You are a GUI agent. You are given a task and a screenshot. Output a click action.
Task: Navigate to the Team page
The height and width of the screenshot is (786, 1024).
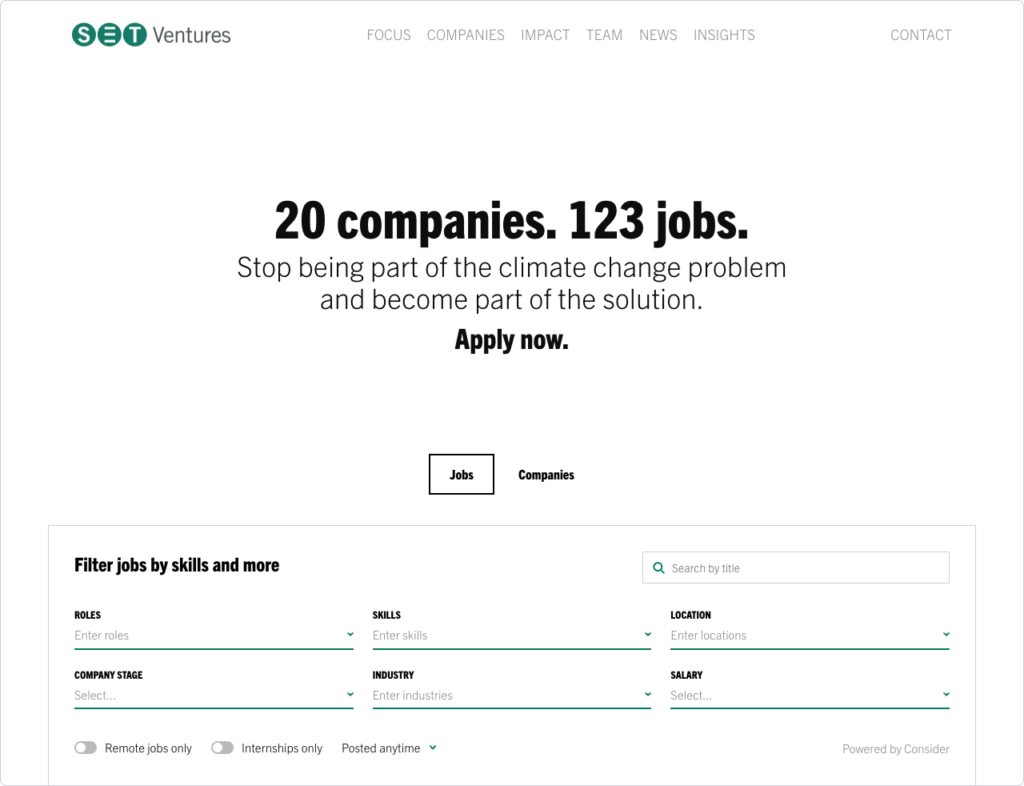click(x=604, y=35)
